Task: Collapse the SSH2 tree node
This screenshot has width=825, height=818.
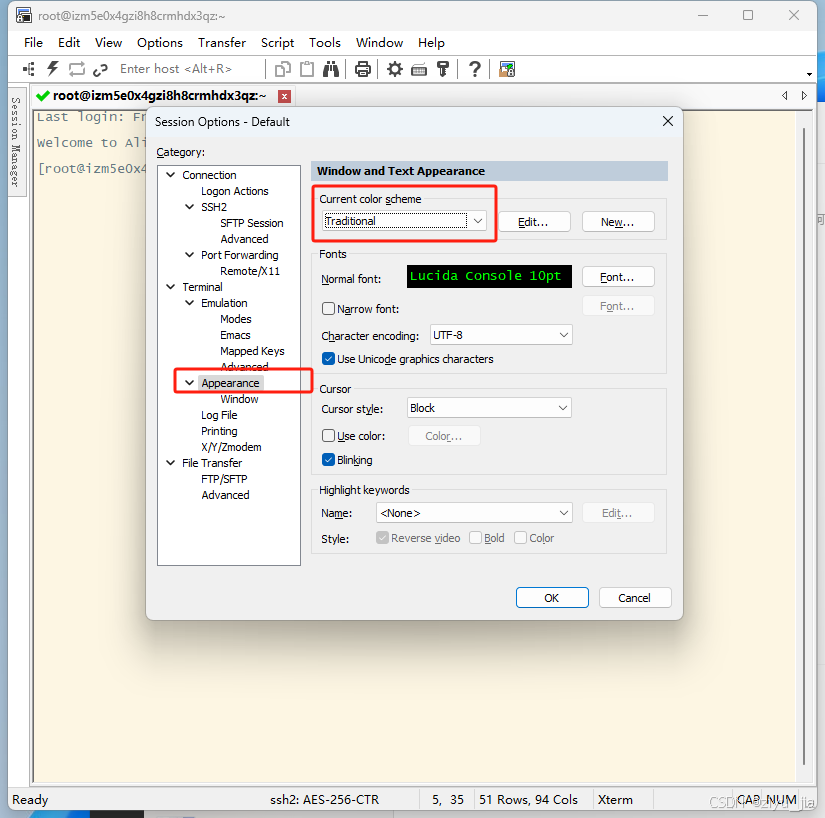Action: [189, 207]
